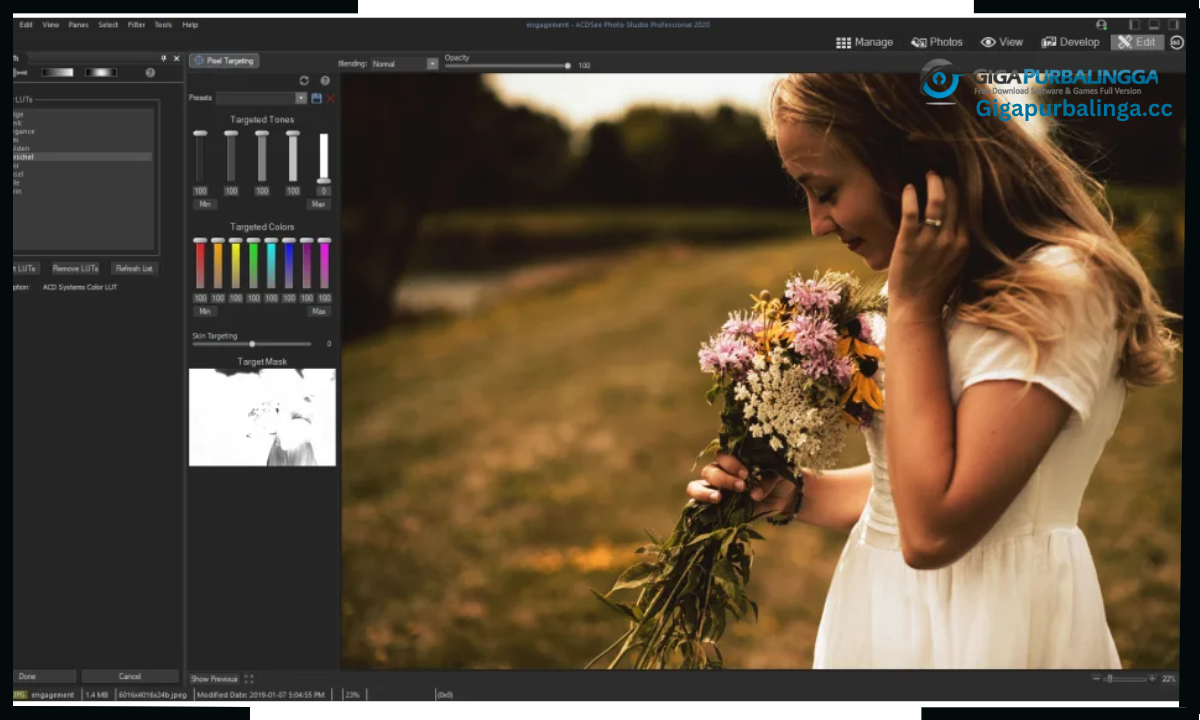Screen dimensions: 1200x720
Task: Switch to Develop mode
Action: 1070,42
